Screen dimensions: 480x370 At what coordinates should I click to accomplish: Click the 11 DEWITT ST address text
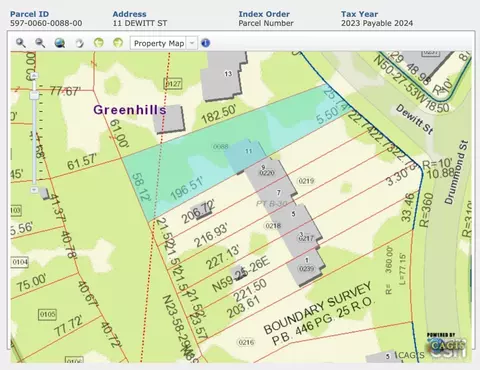[140, 23]
